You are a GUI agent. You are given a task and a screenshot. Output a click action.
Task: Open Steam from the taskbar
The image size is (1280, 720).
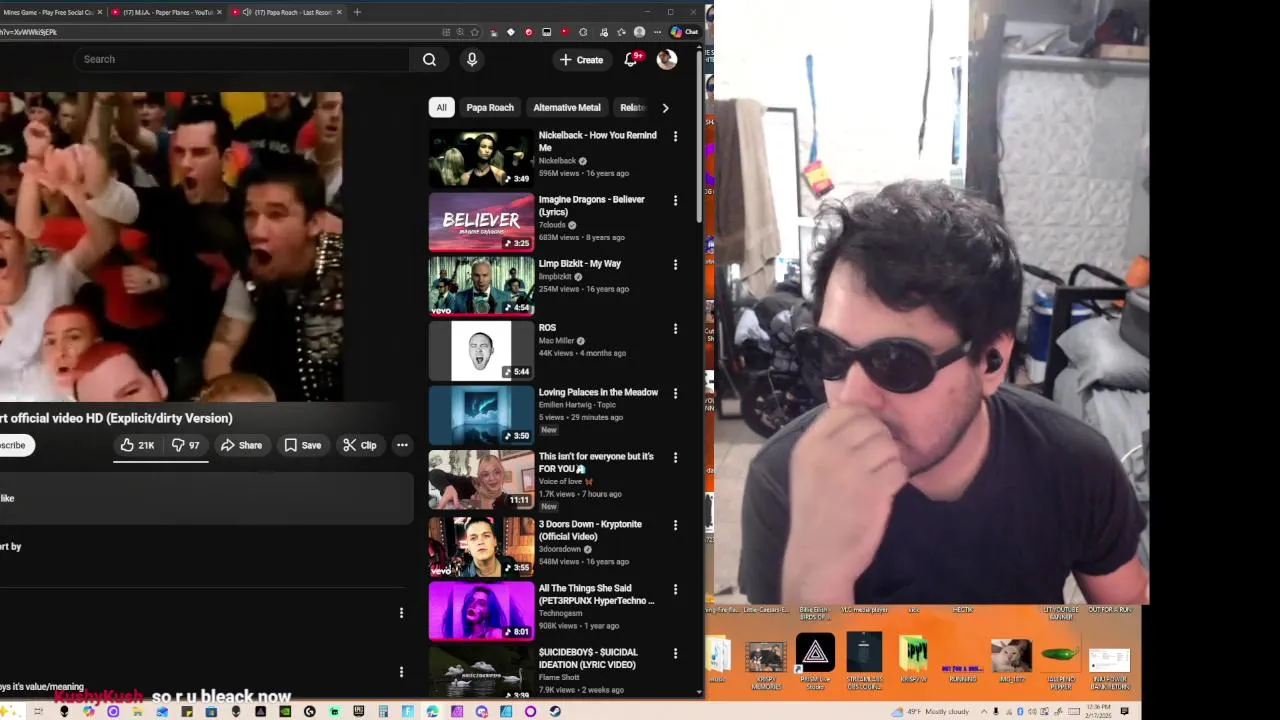tap(555, 711)
